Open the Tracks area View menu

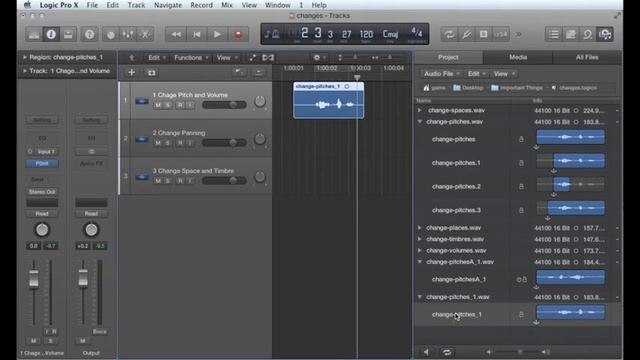point(226,58)
